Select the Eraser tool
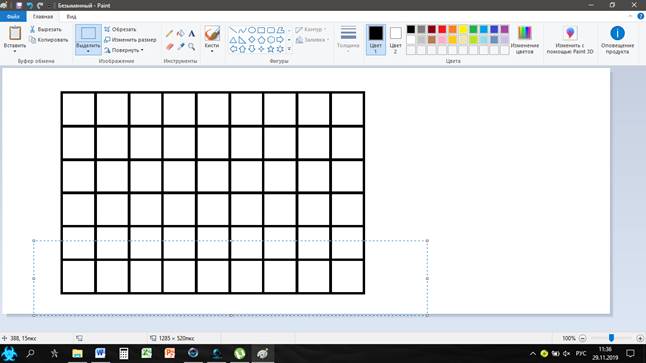This screenshot has width=646, height=363. [x=169, y=47]
